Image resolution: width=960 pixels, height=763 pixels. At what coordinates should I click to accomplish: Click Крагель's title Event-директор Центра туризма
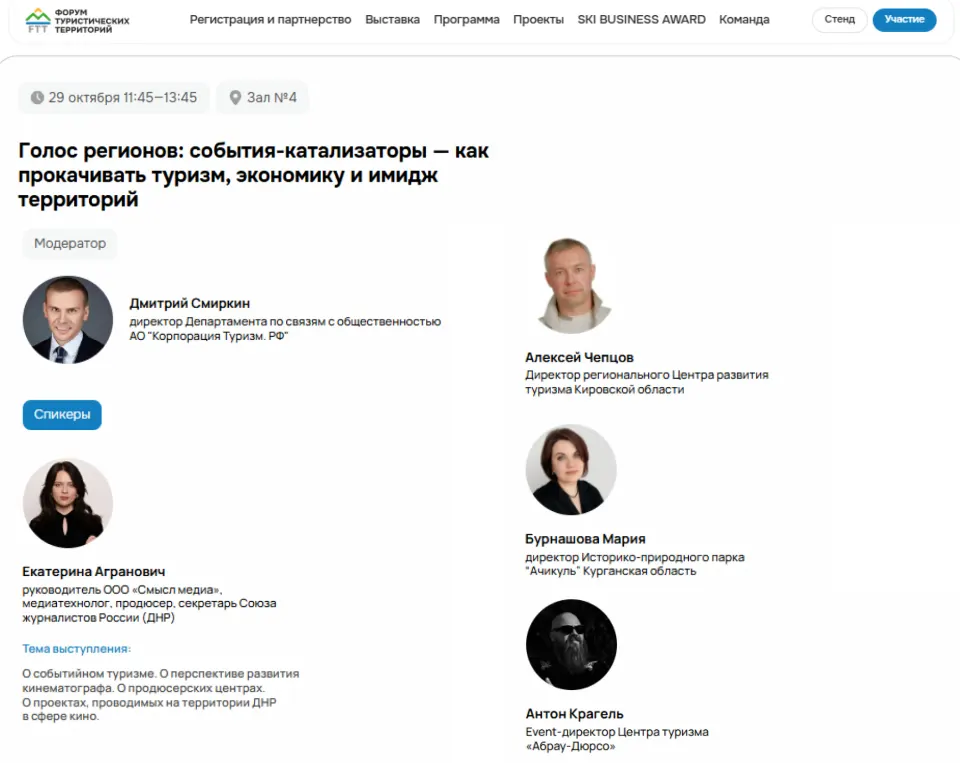617,739
